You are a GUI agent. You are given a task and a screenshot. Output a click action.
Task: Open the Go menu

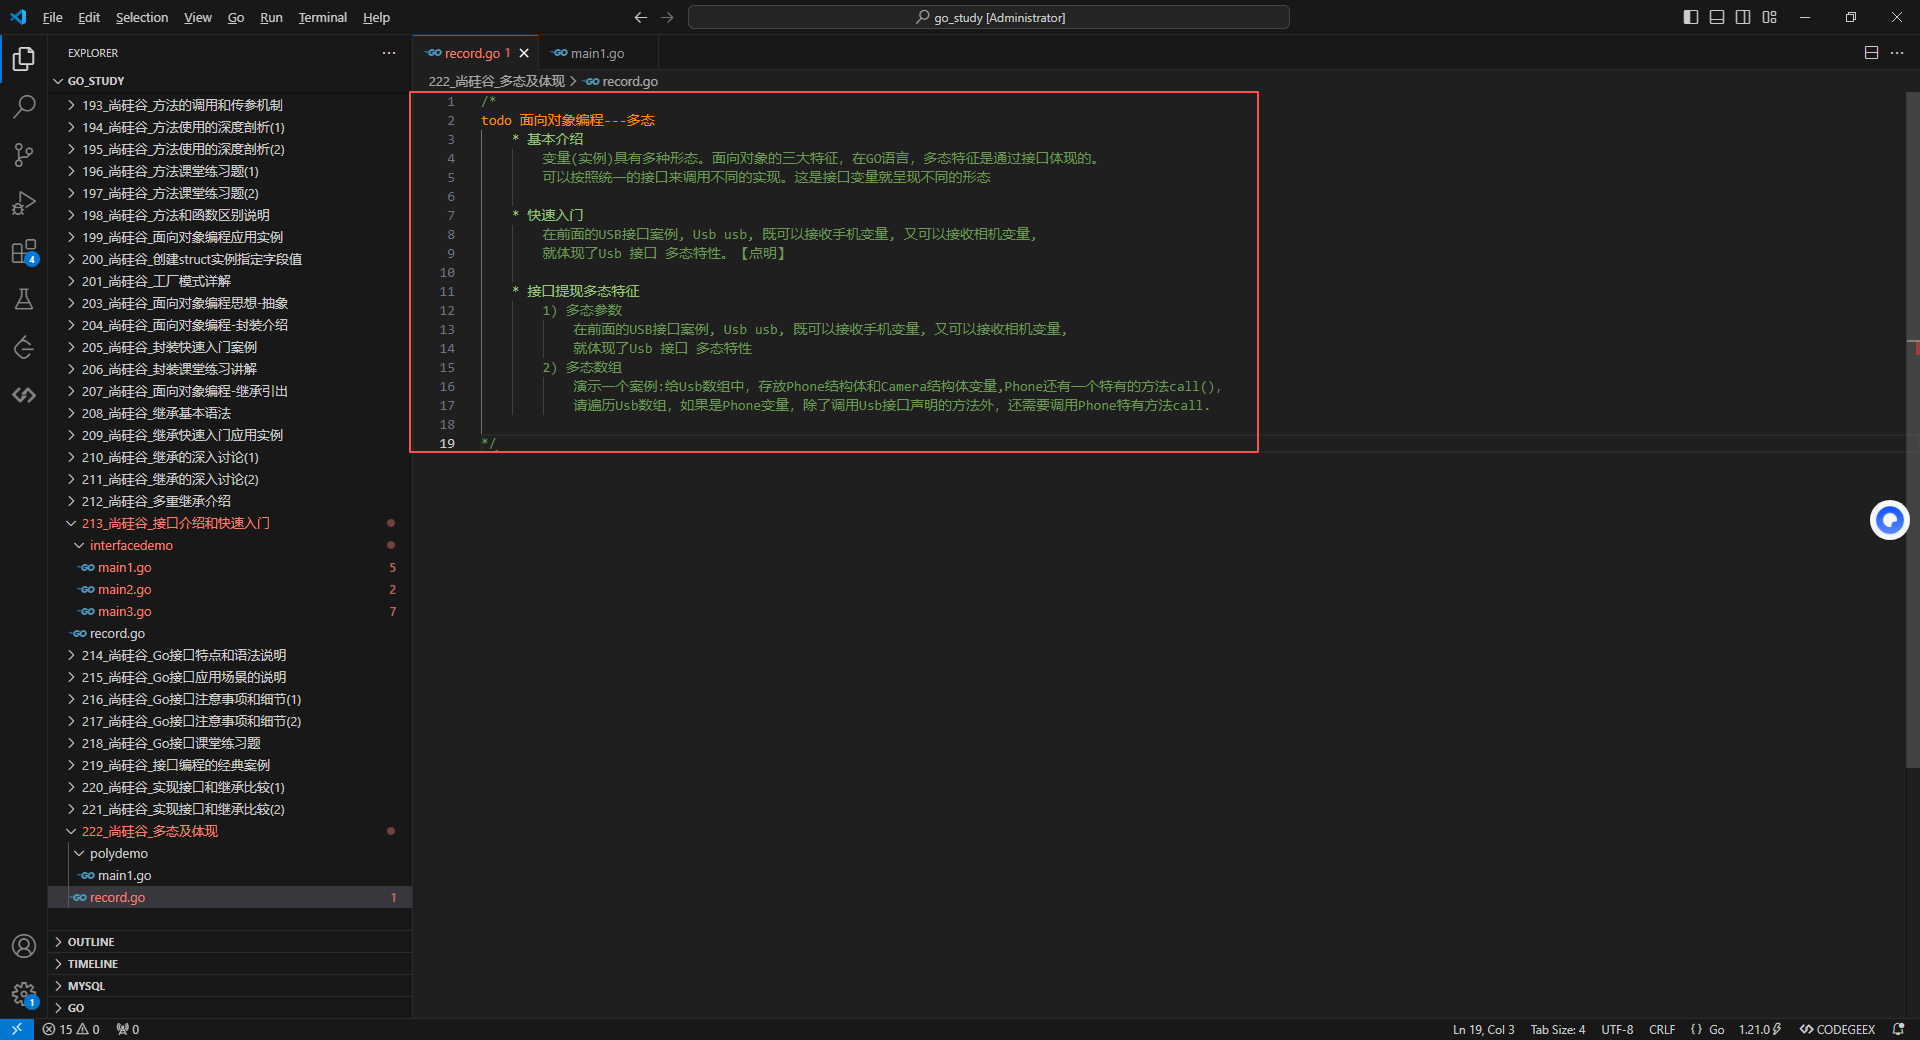236,17
